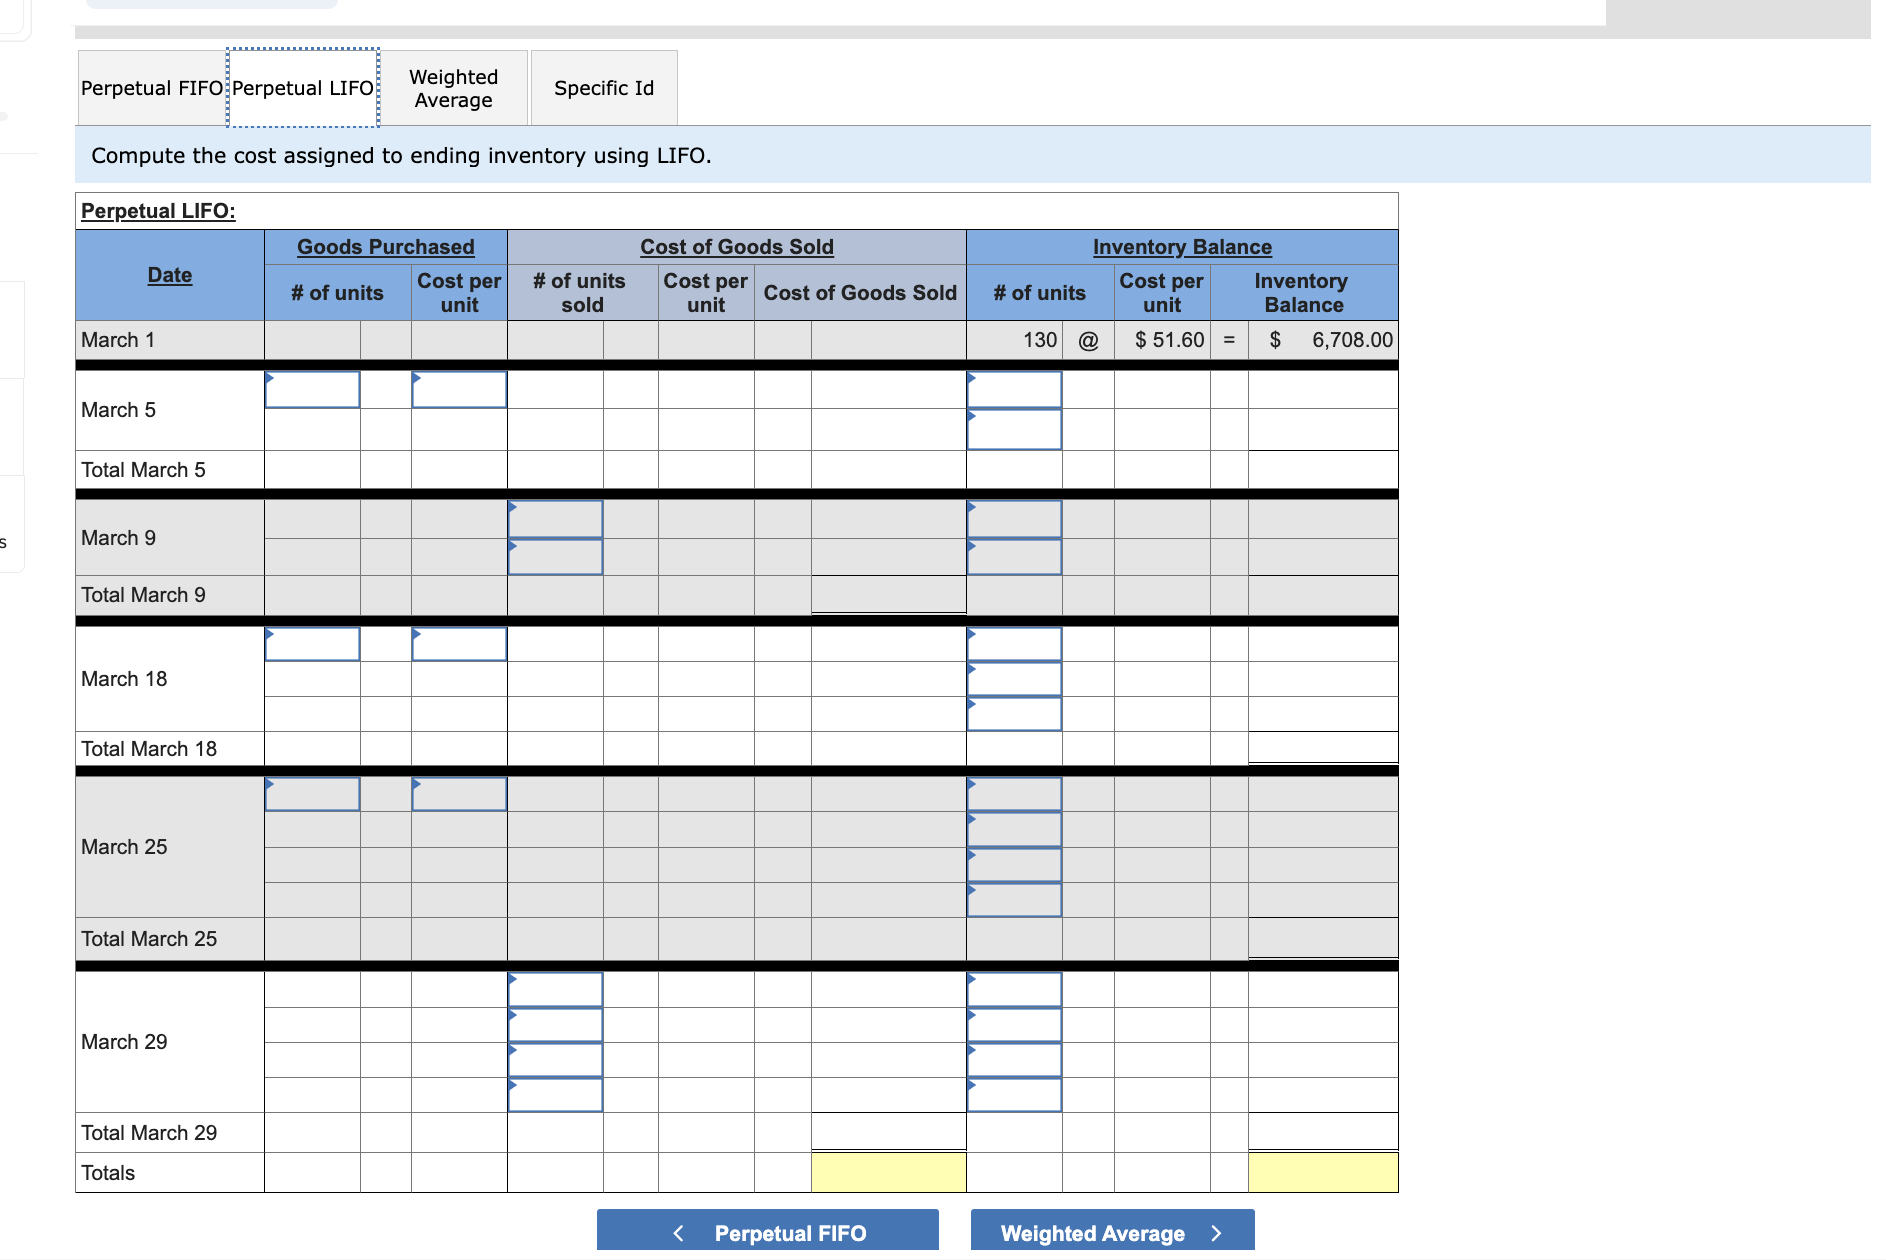Open March 29 third inventory units dropdown
The height and width of the screenshot is (1260, 1886).
tap(1014, 1059)
